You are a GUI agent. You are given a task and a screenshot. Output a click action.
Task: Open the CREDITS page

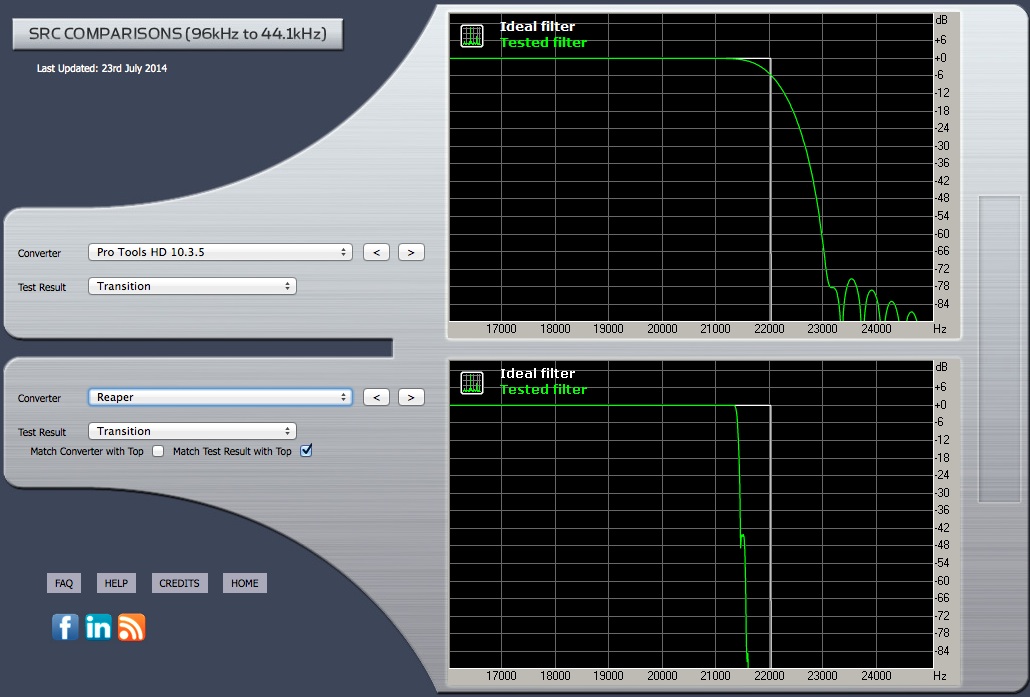coord(179,583)
